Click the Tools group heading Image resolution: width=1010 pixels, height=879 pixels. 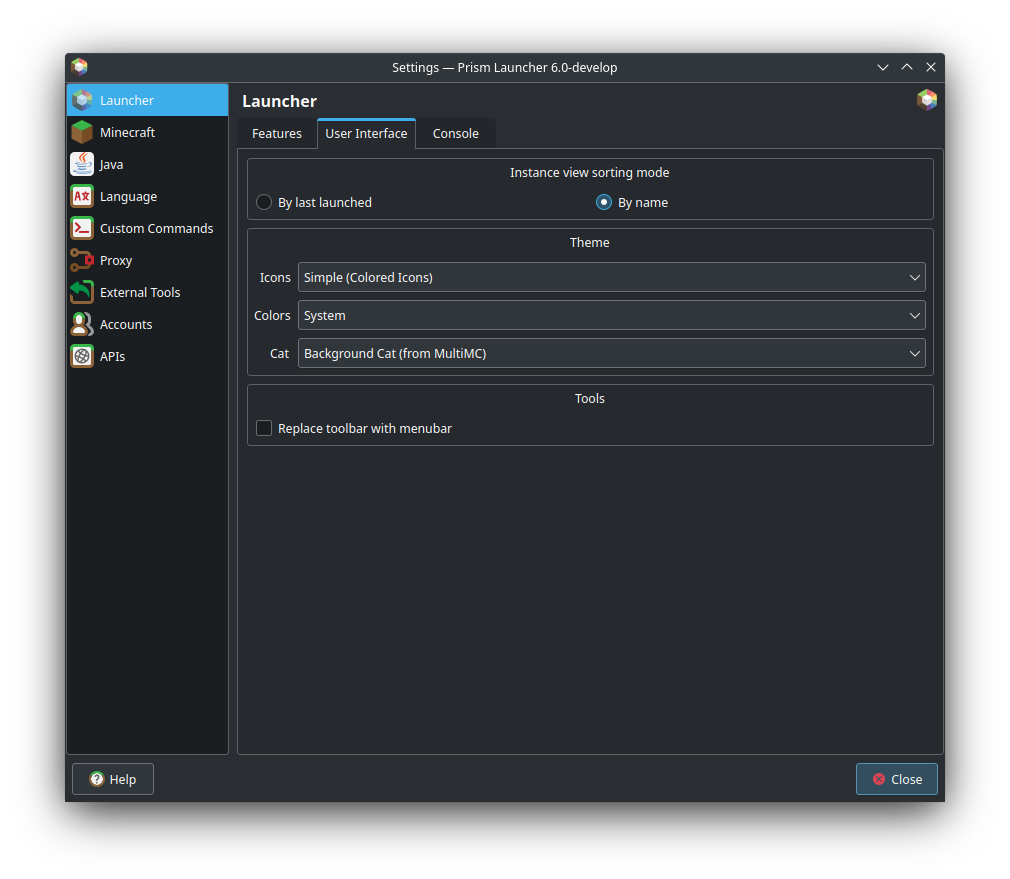tap(589, 399)
